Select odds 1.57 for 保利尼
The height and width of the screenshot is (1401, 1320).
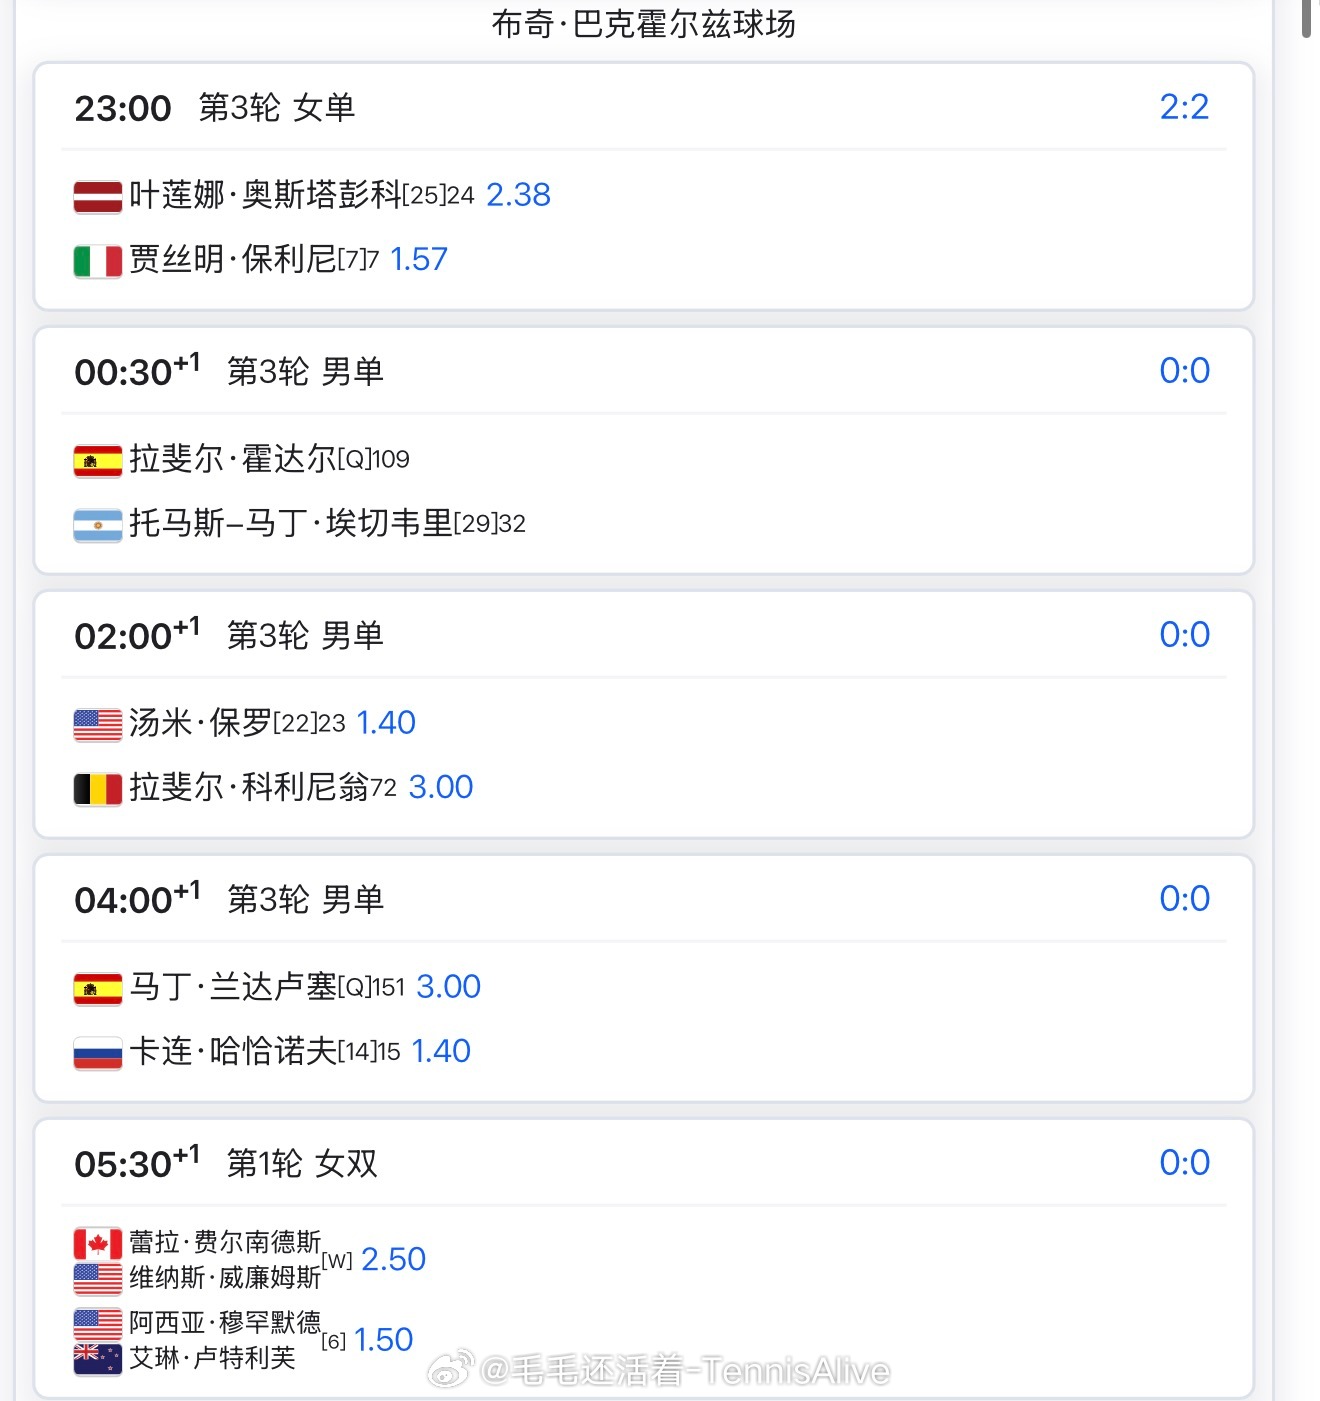point(418,259)
